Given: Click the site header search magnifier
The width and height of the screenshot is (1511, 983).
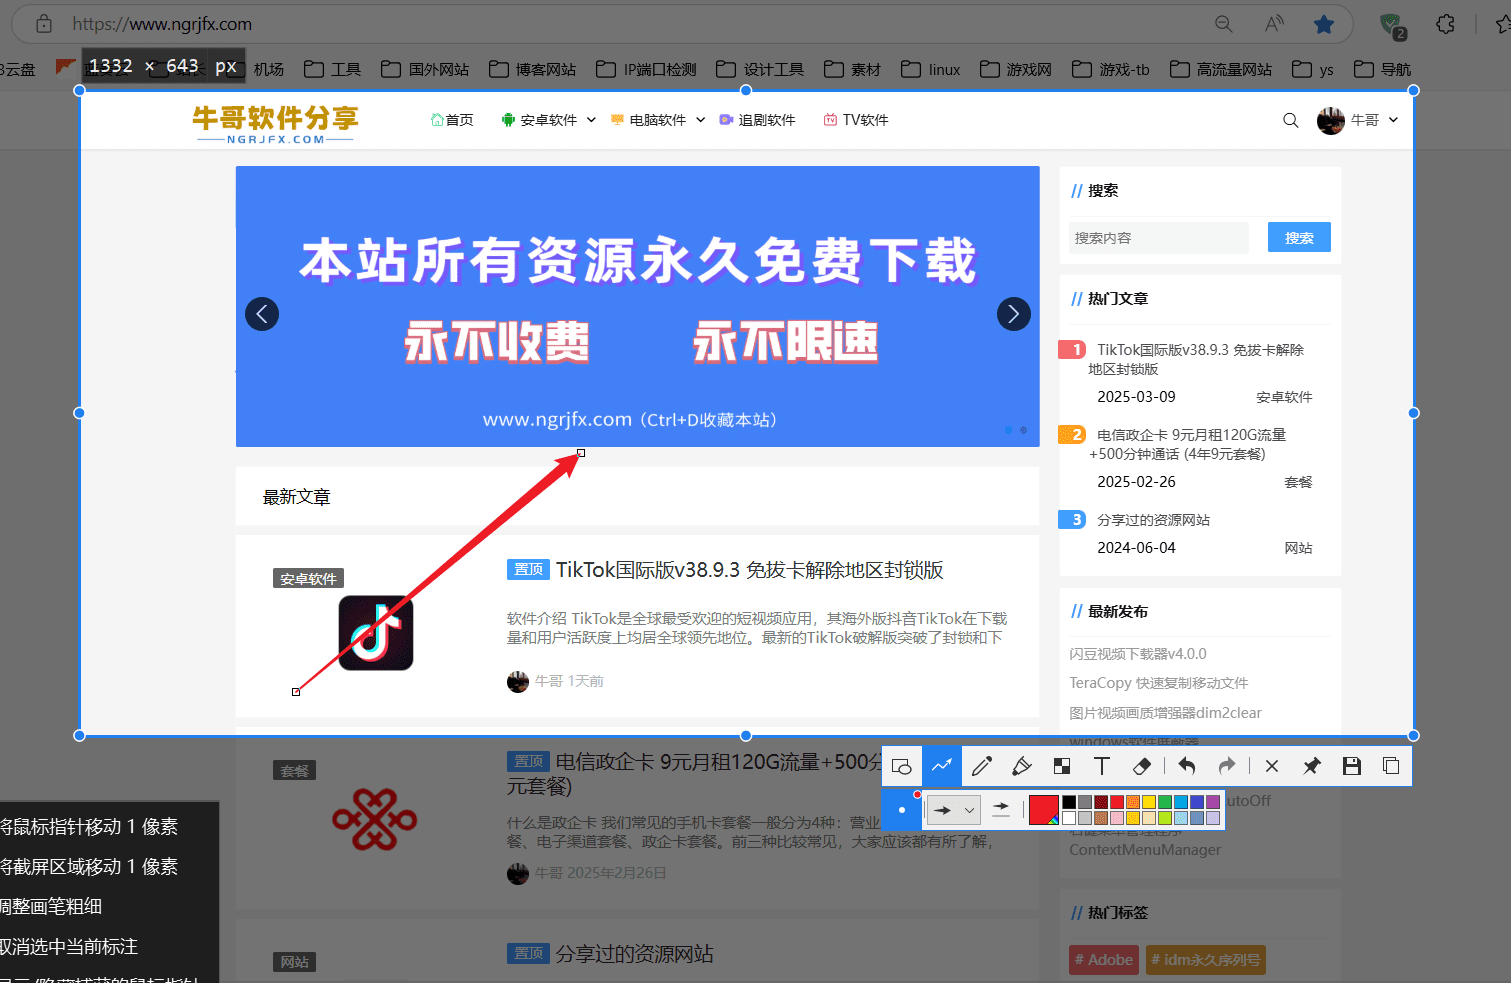Looking at the screenshot, I should click(x=1291, y=120).
